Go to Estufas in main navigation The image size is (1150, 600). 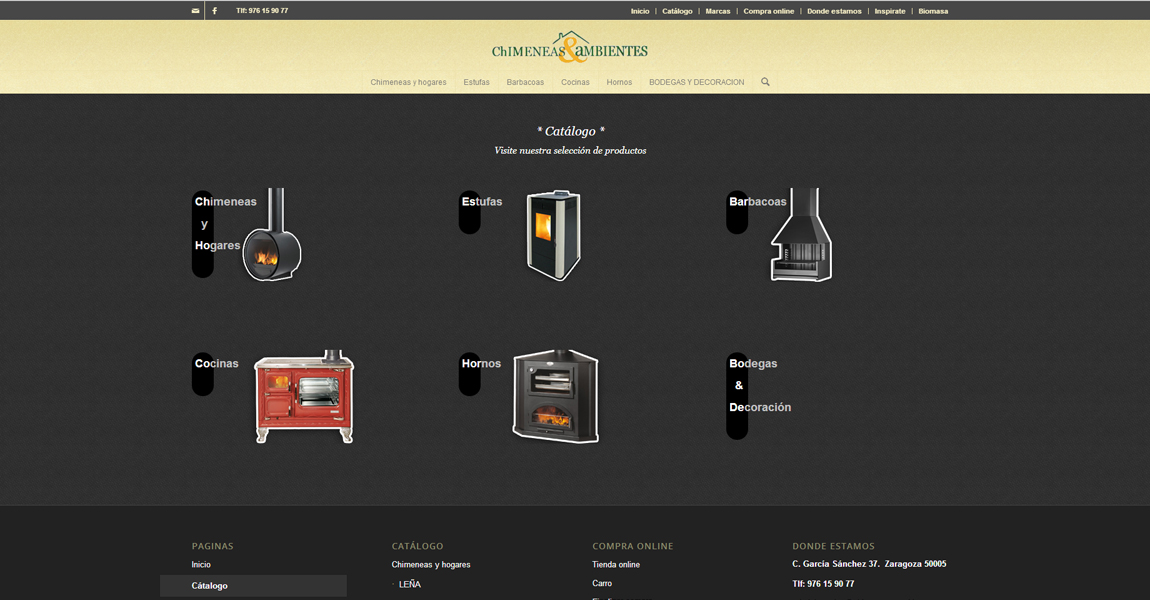pyautogui.click(x=476, y=82)
